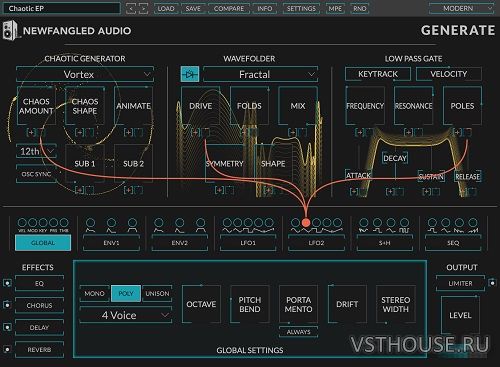
Task: Switch voice mode to UNISON
Action: pyautogui.click(x=157, y=293)
